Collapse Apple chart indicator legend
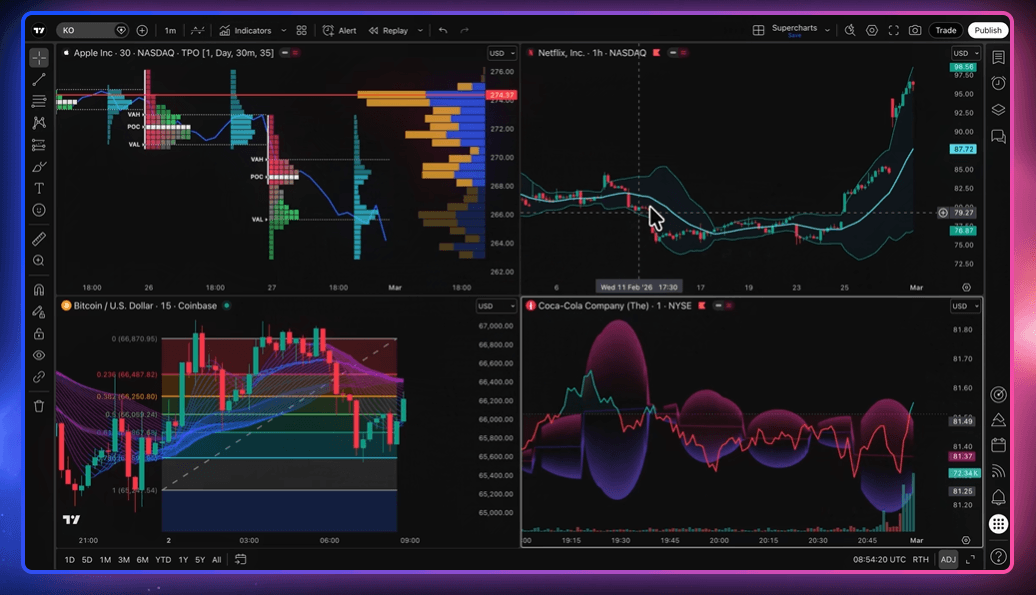1036x595 pixels. [x=285, y=53]
